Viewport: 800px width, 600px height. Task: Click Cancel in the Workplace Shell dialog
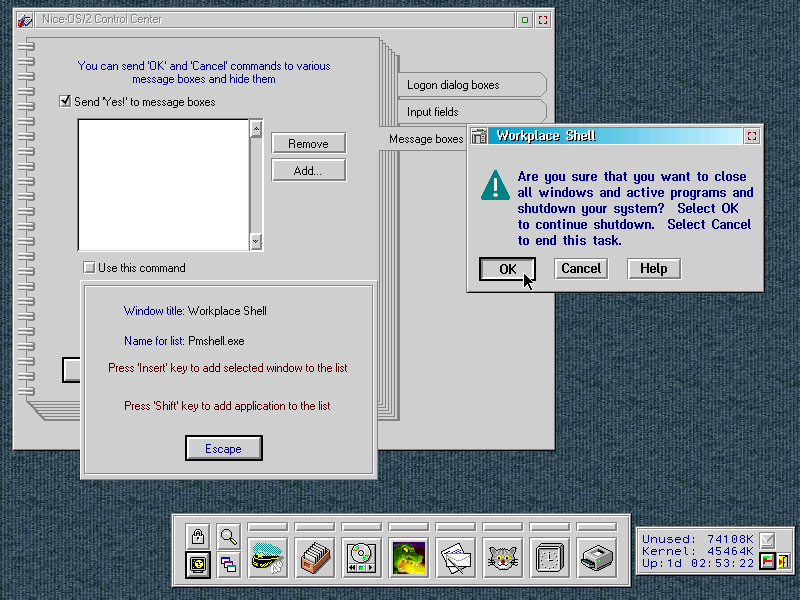[581, 269]
